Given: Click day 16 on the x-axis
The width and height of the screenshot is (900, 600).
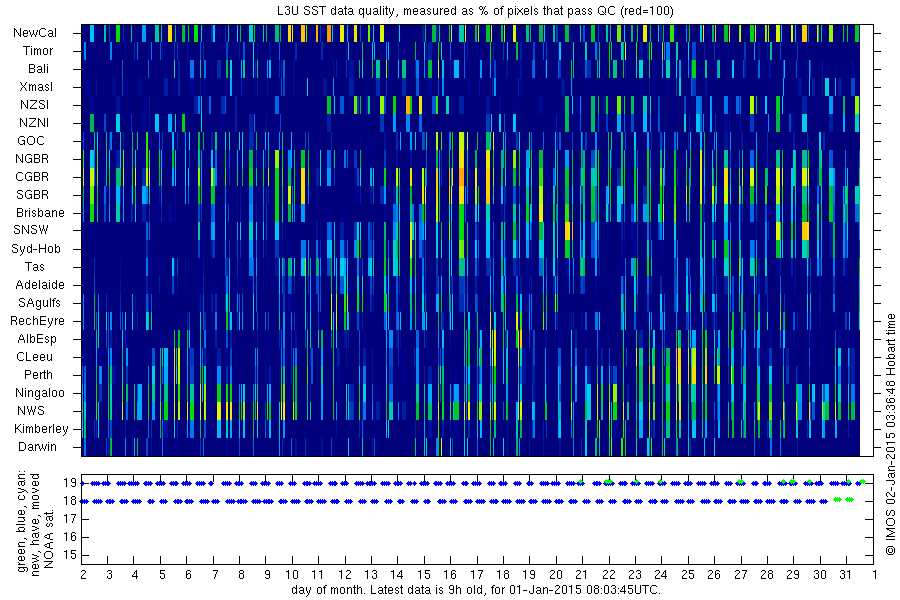Looking at the screenshot, I should [x=450, y=574].
